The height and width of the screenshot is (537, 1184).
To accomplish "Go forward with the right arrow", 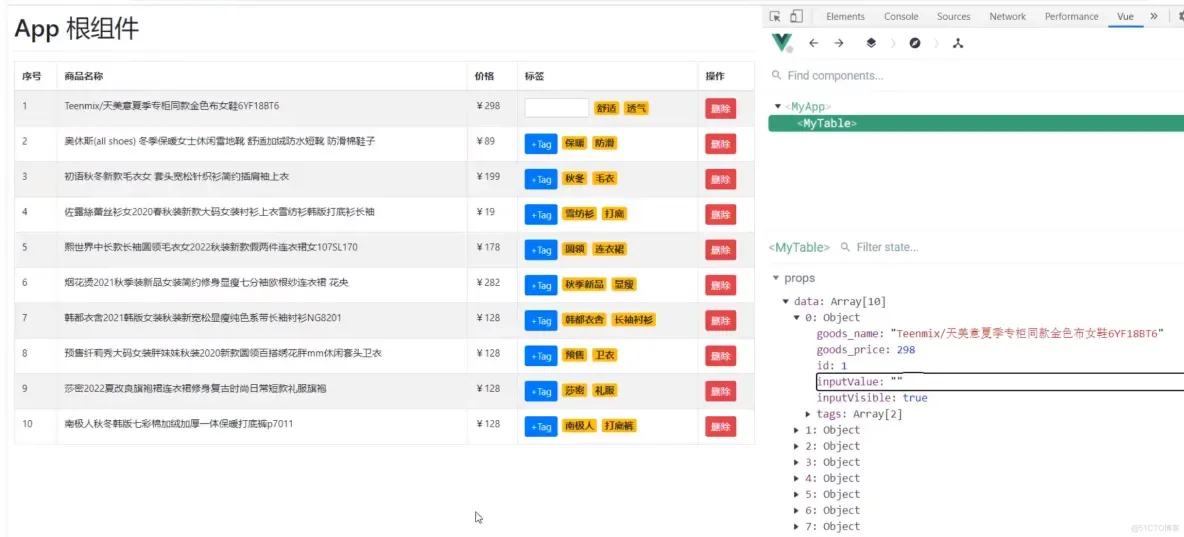I will tap(839, 43).
